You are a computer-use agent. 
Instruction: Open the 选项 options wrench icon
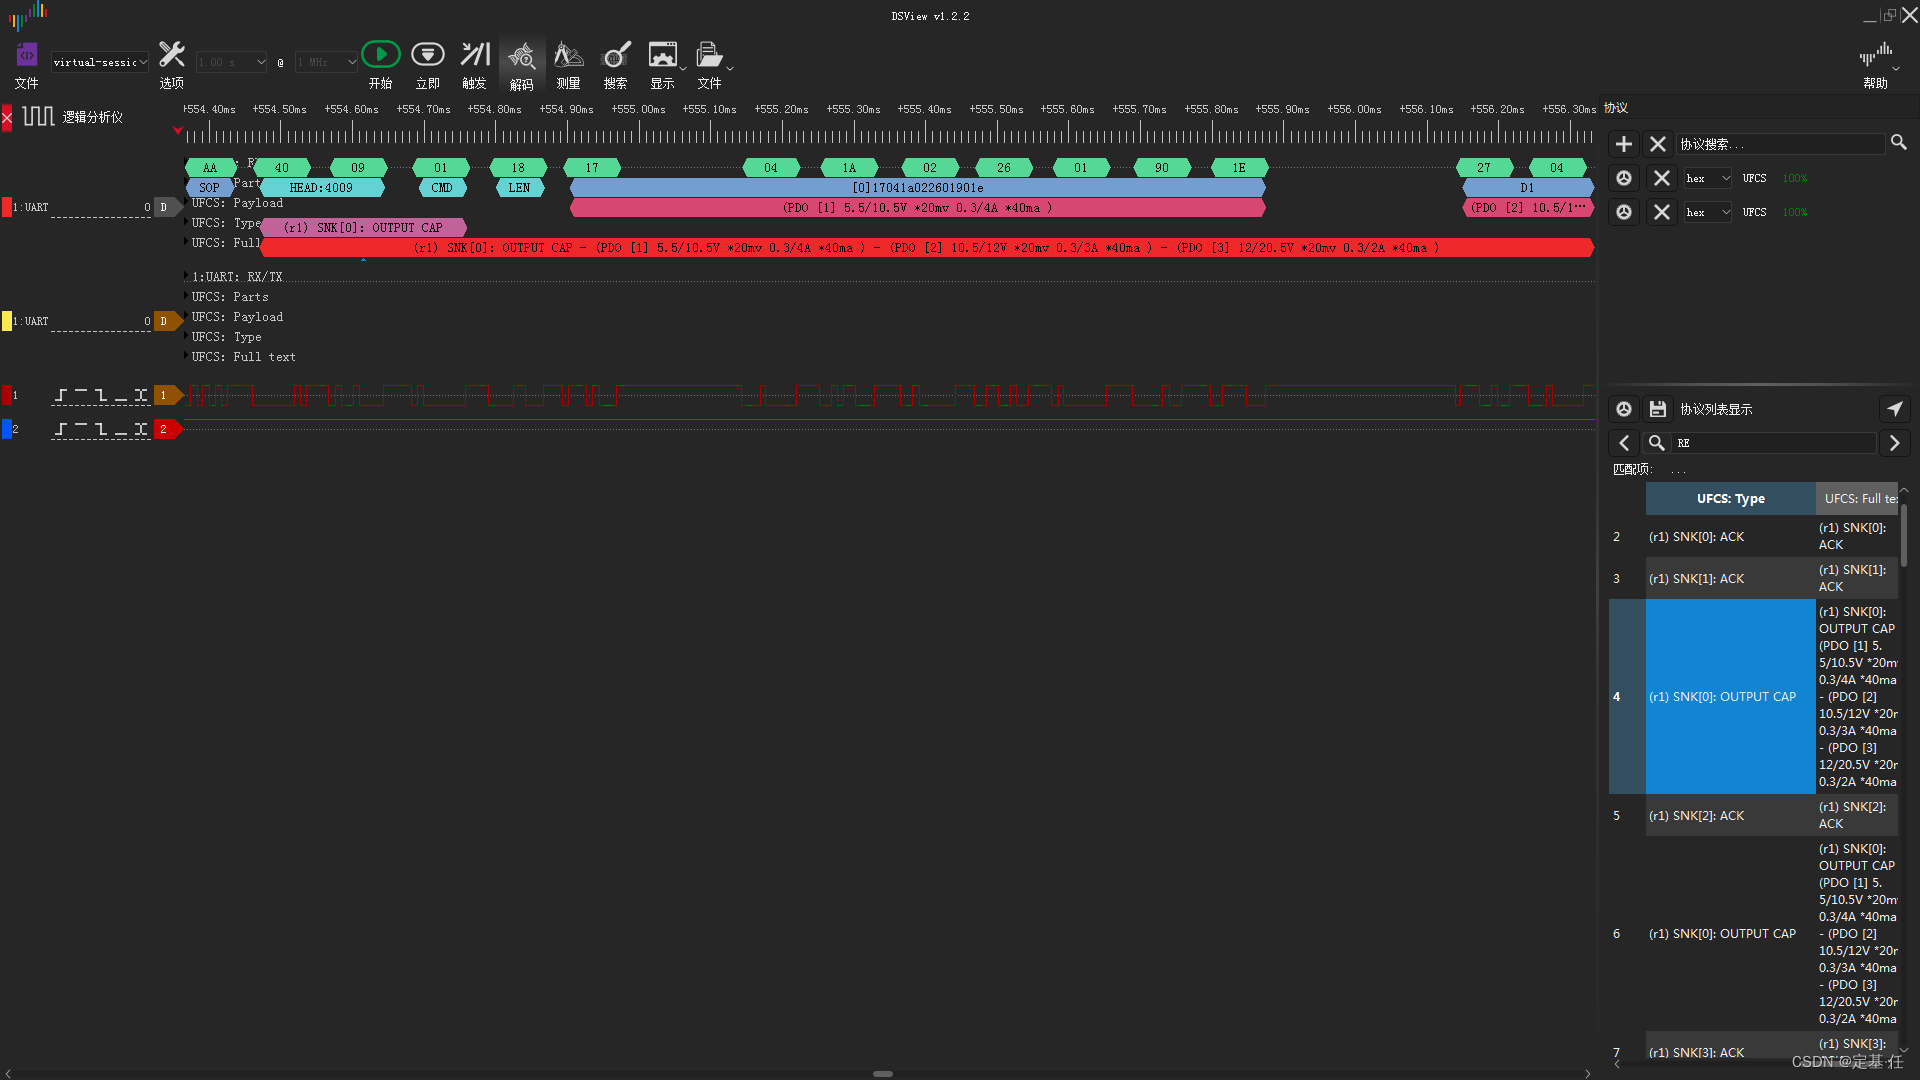[x=172, y=55]
